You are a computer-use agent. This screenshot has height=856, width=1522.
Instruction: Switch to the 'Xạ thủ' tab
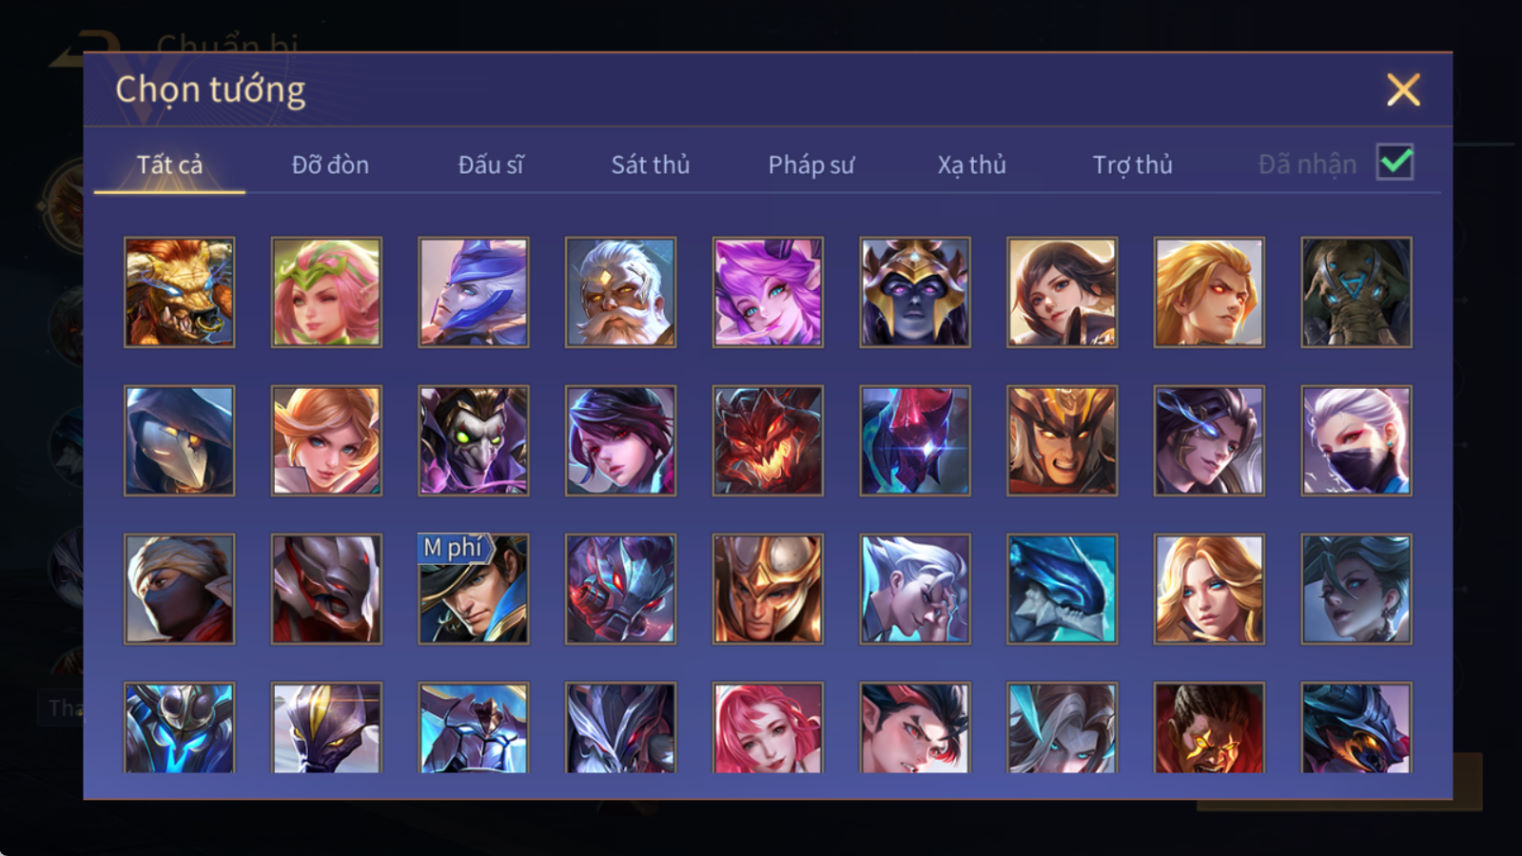click(x=971, y=164)
